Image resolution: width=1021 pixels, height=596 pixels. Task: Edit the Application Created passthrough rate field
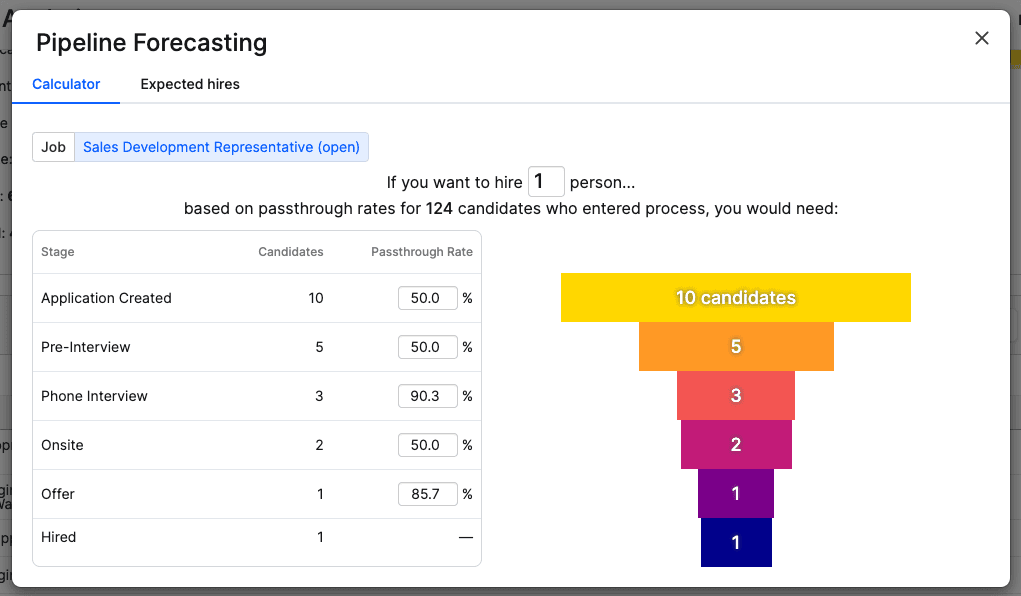point(427,298)
